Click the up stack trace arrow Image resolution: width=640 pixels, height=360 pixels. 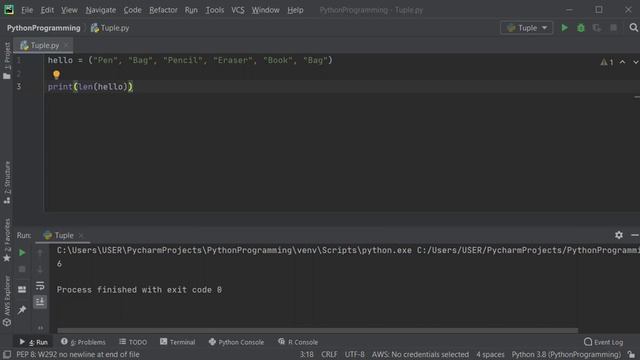[40, 253]
